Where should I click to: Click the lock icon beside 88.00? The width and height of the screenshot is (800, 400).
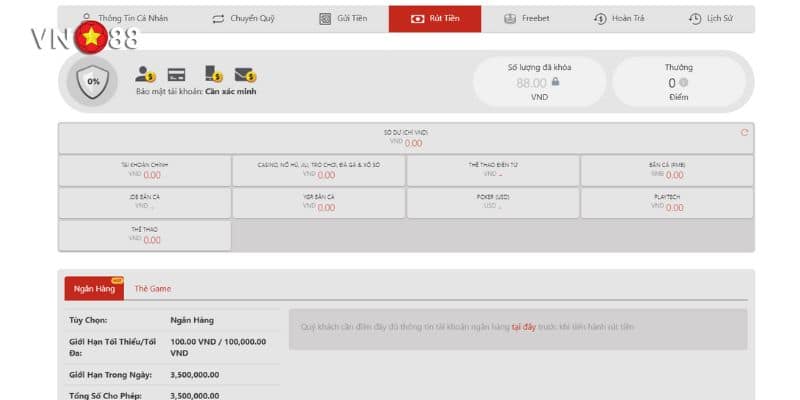pyautogui.click(x=555, y=83)
